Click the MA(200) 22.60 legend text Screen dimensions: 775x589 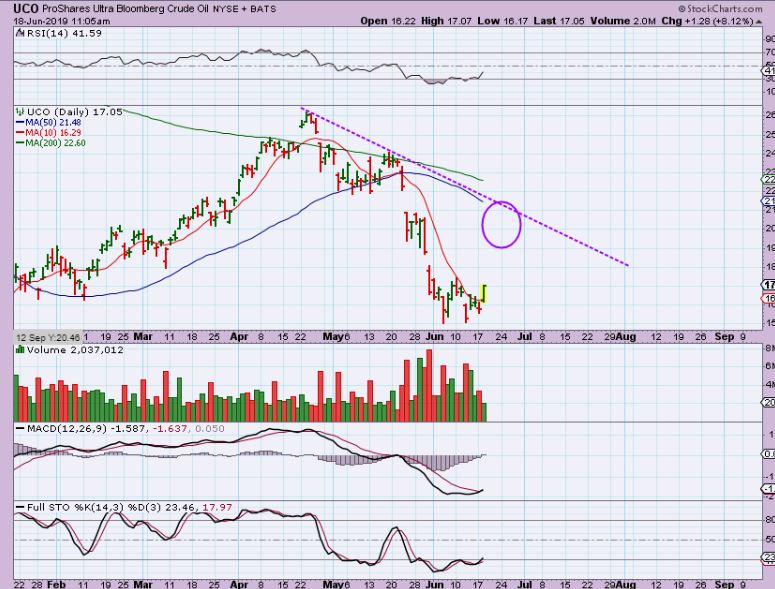pos(55,143)
